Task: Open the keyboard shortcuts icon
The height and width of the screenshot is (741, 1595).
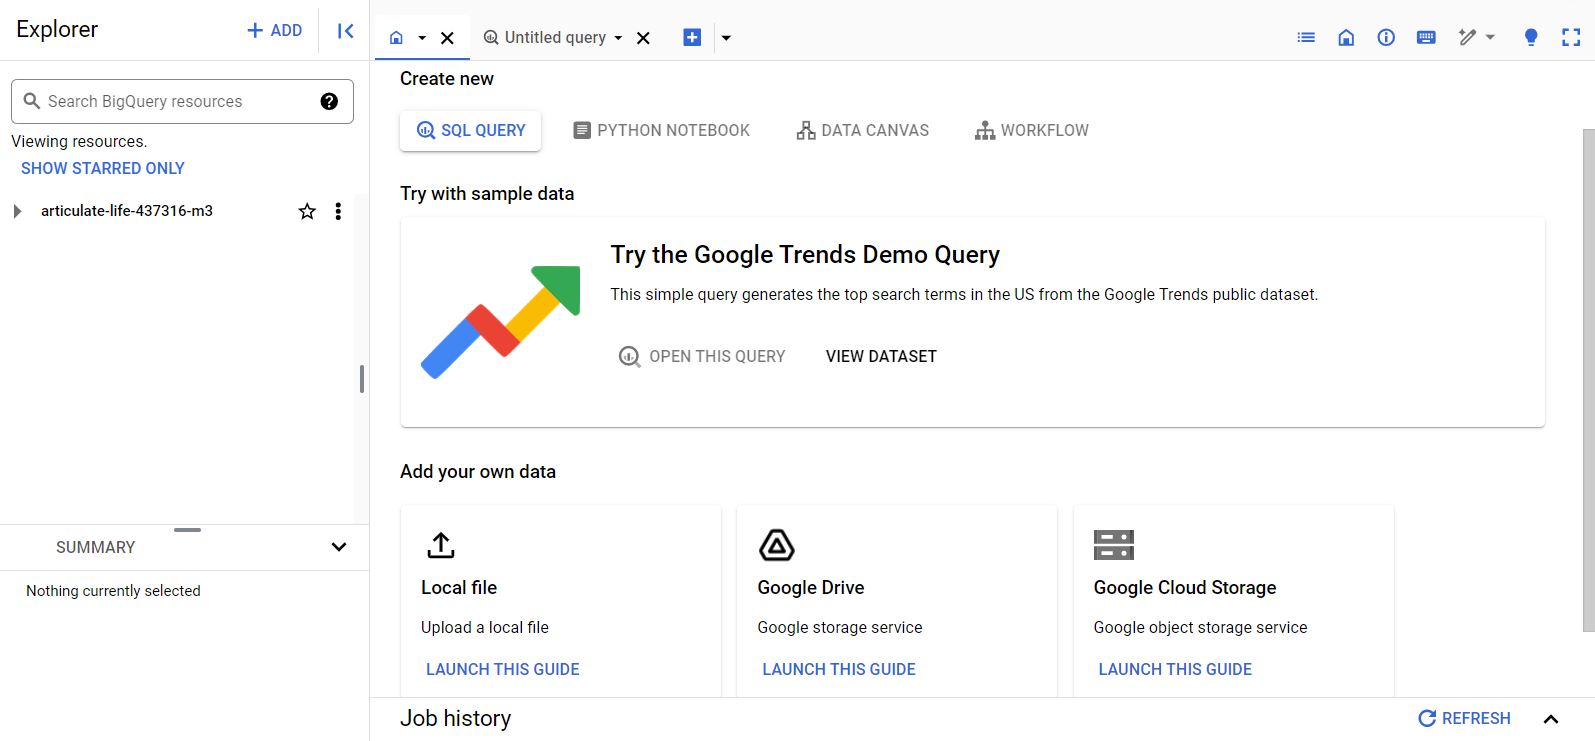Action: click(1426, 37)
